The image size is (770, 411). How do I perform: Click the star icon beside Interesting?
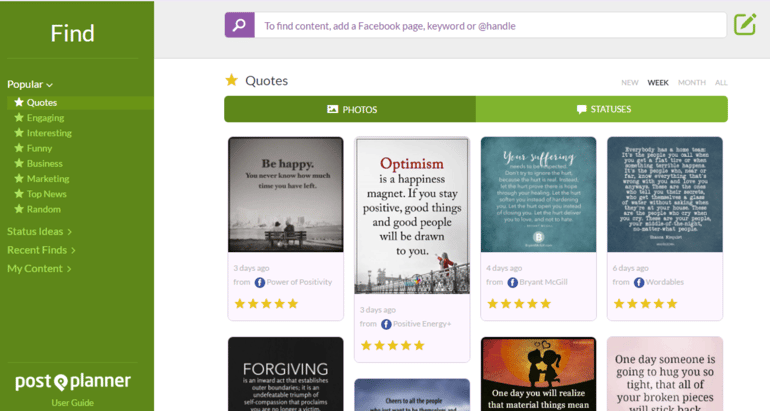(19, 133)
